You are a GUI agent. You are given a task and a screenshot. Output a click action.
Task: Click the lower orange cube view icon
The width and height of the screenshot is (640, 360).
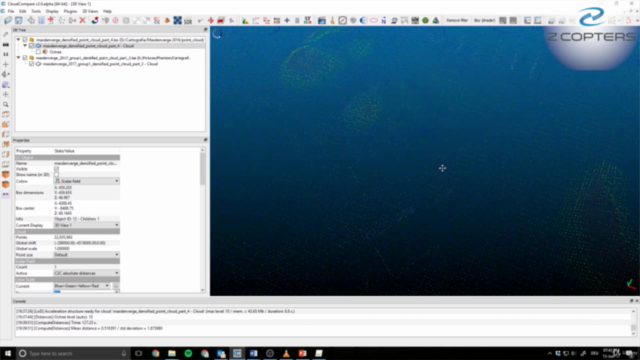click(x=6, y=184)
